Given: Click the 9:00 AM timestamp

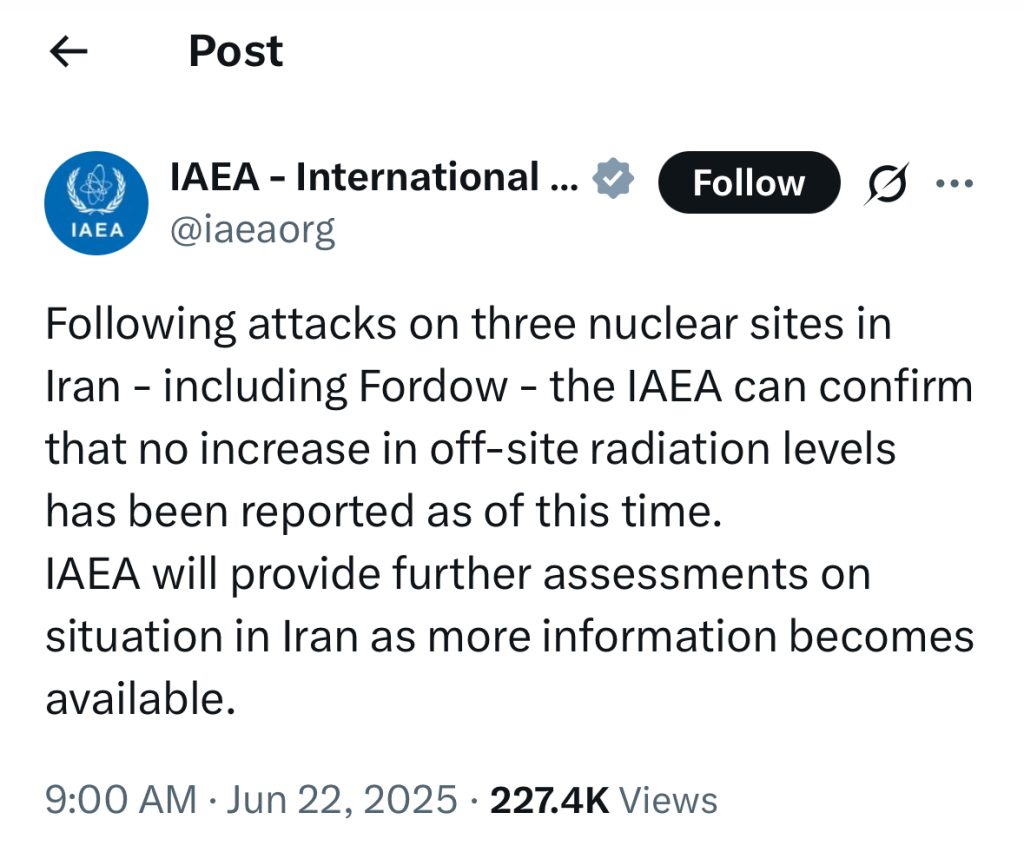Looking at the screenshot, I should point(121,800).
